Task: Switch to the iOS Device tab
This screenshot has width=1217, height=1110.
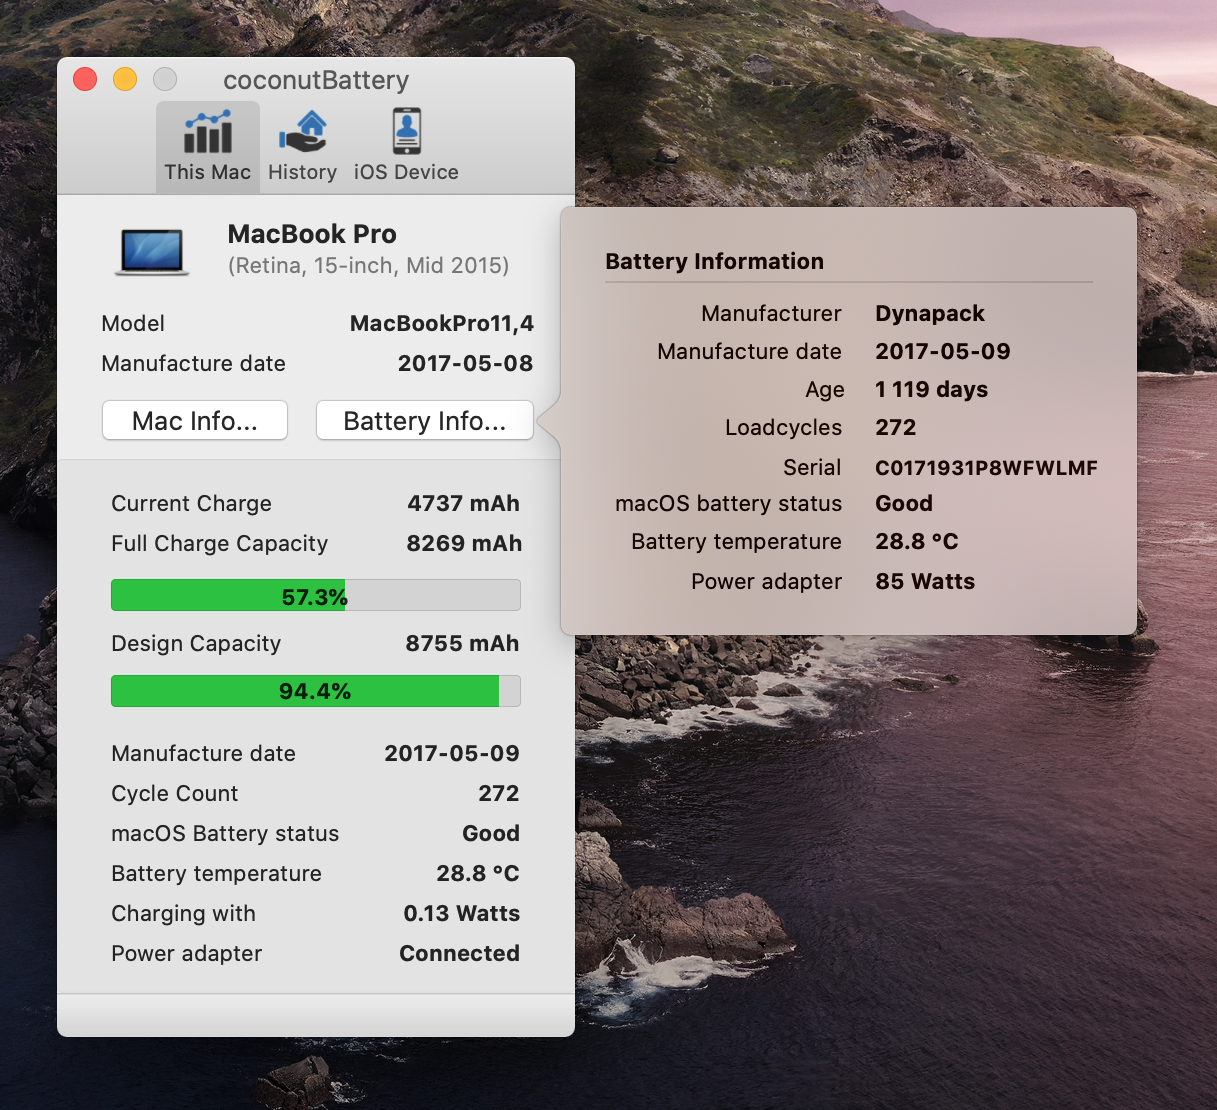Action: tap(406, 147)
